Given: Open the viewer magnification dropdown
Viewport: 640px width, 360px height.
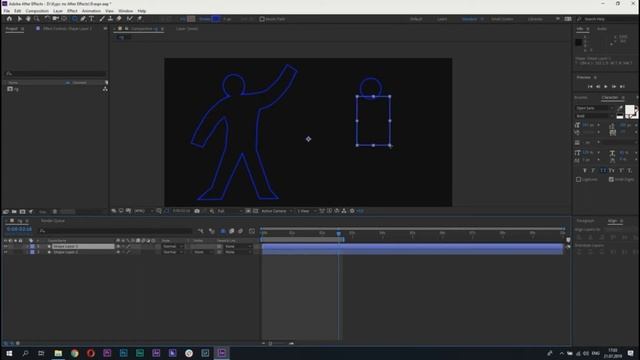Looking at the screenshot, I should coord(144,211).
